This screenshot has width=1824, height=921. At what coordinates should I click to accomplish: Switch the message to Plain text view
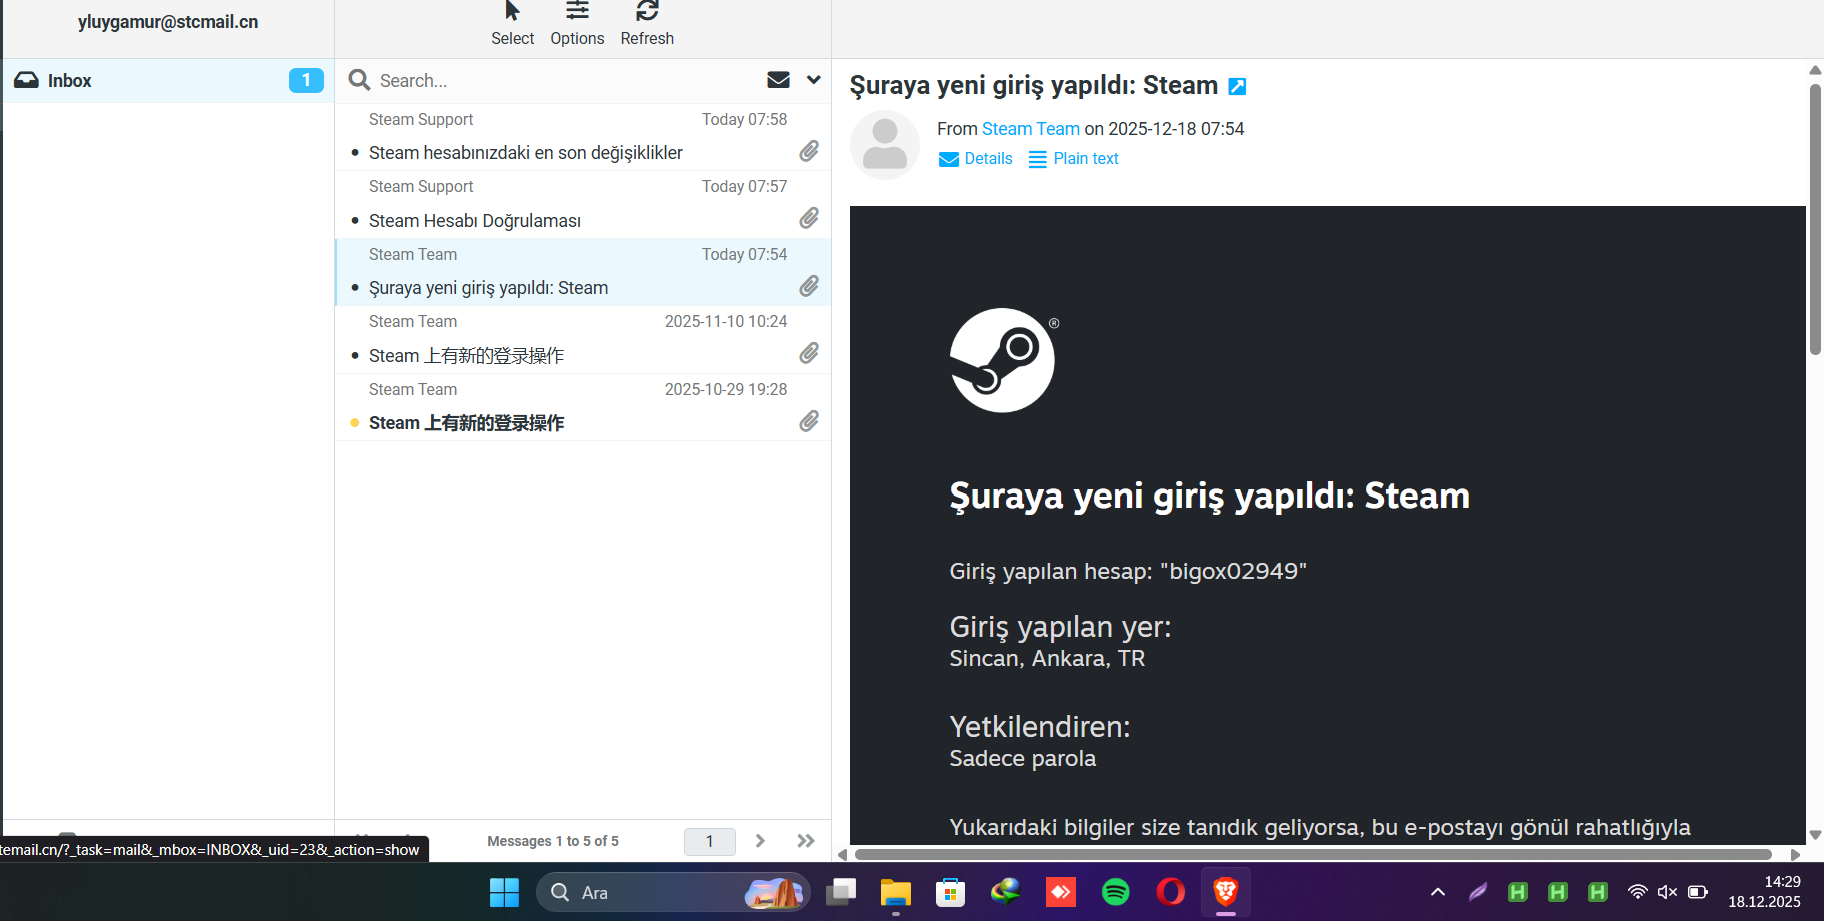(x=1074, y=159)
